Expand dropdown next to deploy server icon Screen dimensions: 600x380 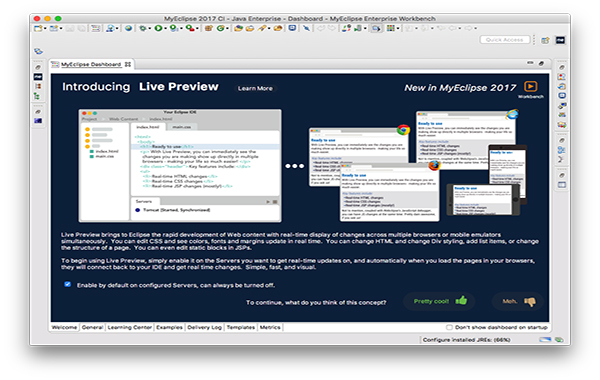pos(117,29)
